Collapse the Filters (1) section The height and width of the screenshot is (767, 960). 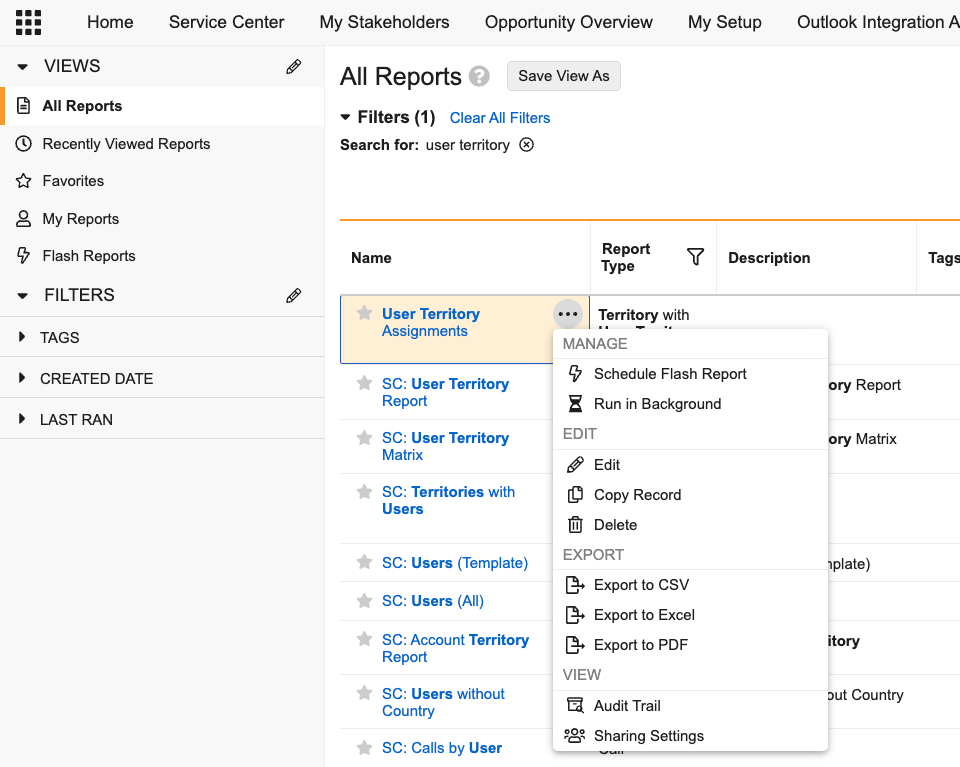pyautogui.click(x=346, y=117)
